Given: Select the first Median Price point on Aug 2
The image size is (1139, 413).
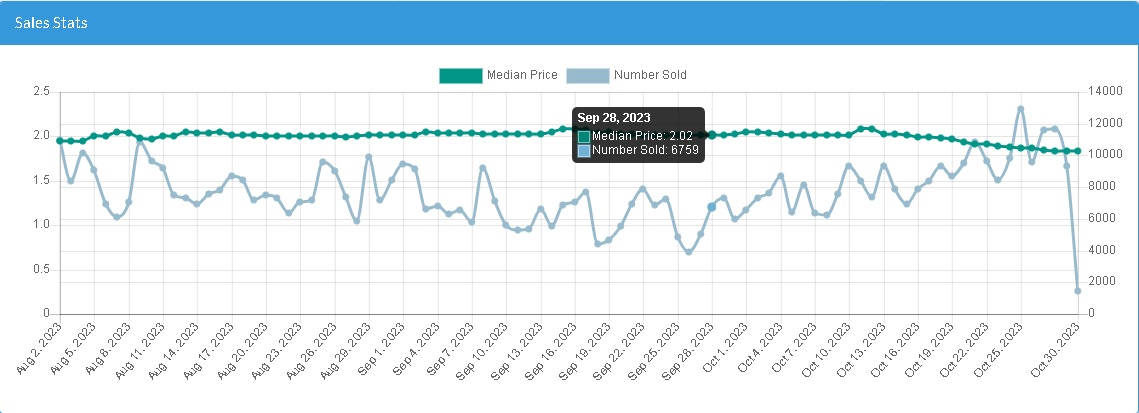Looking at the screenshot, I should pos(60,141).
